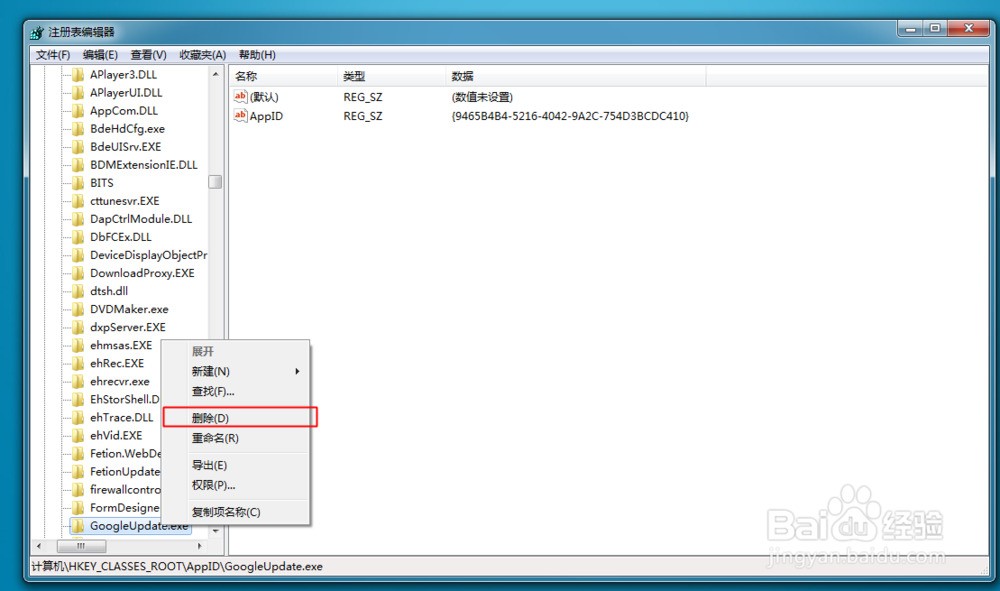Click the APlayer3.DLL folder icon
The height and width of the screenshot is (591, 1000).
tap(78, 75)
